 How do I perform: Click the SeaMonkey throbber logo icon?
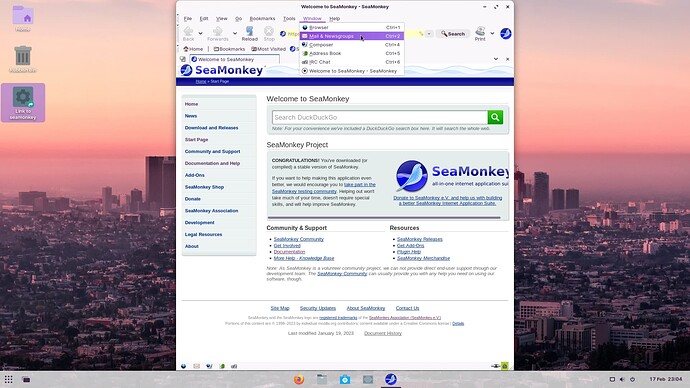(x=506, y=33)
